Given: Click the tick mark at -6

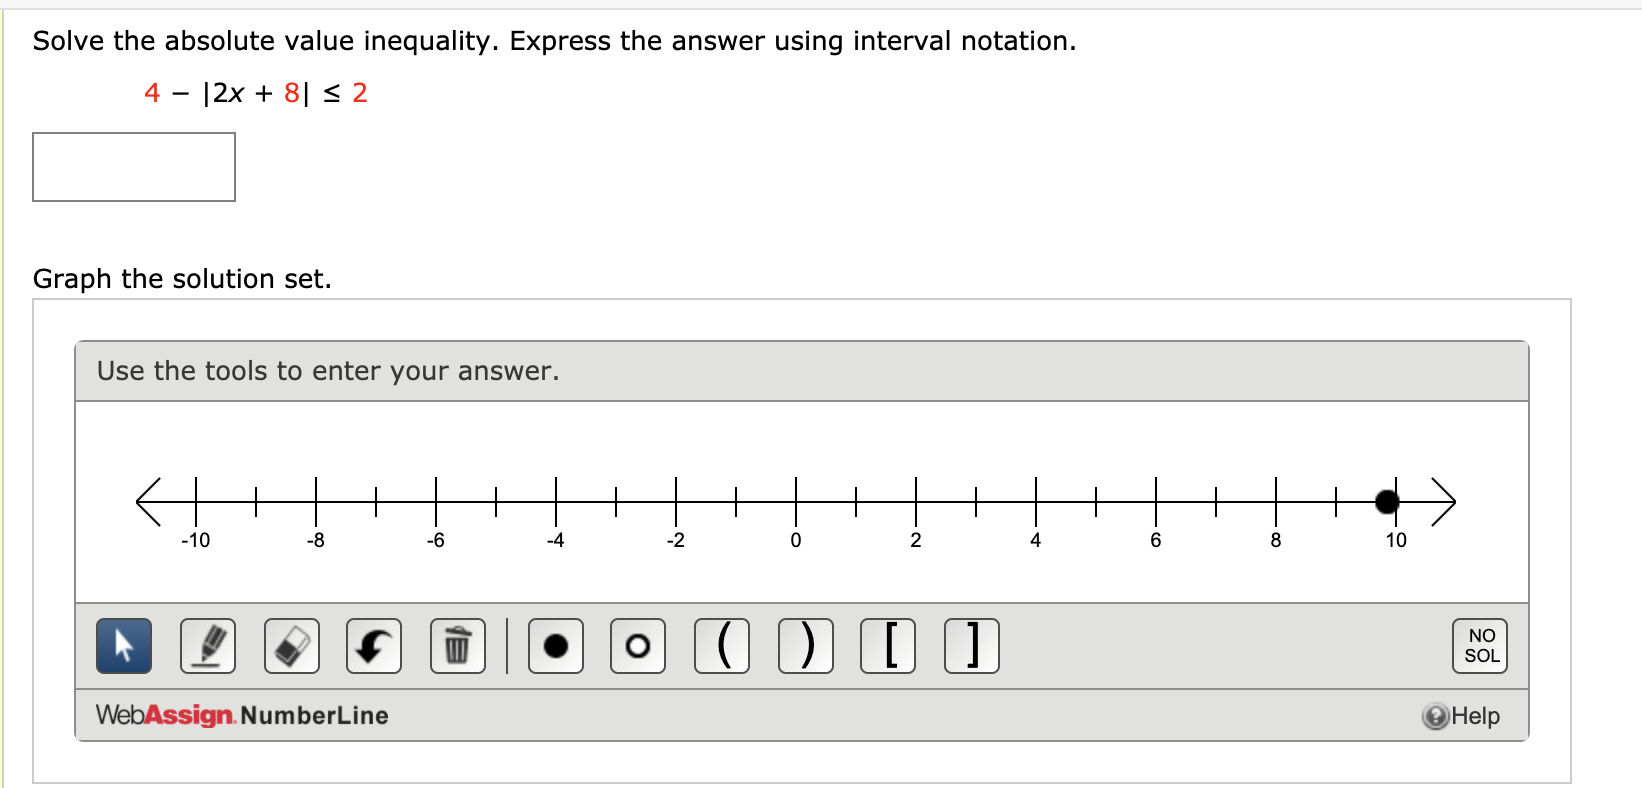Looking at the screenshot, I should coord(435,501).
